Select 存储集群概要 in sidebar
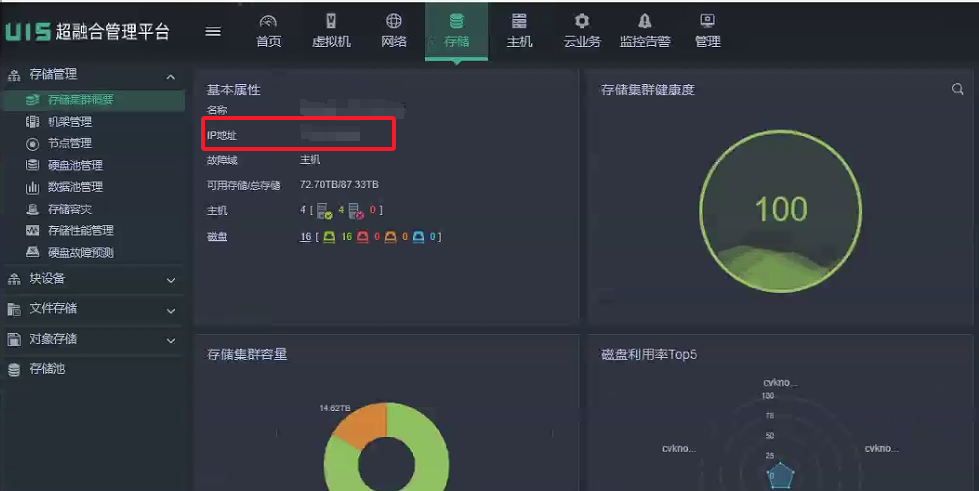Screen dimensions: 979x491 click(x=94, y=100)
